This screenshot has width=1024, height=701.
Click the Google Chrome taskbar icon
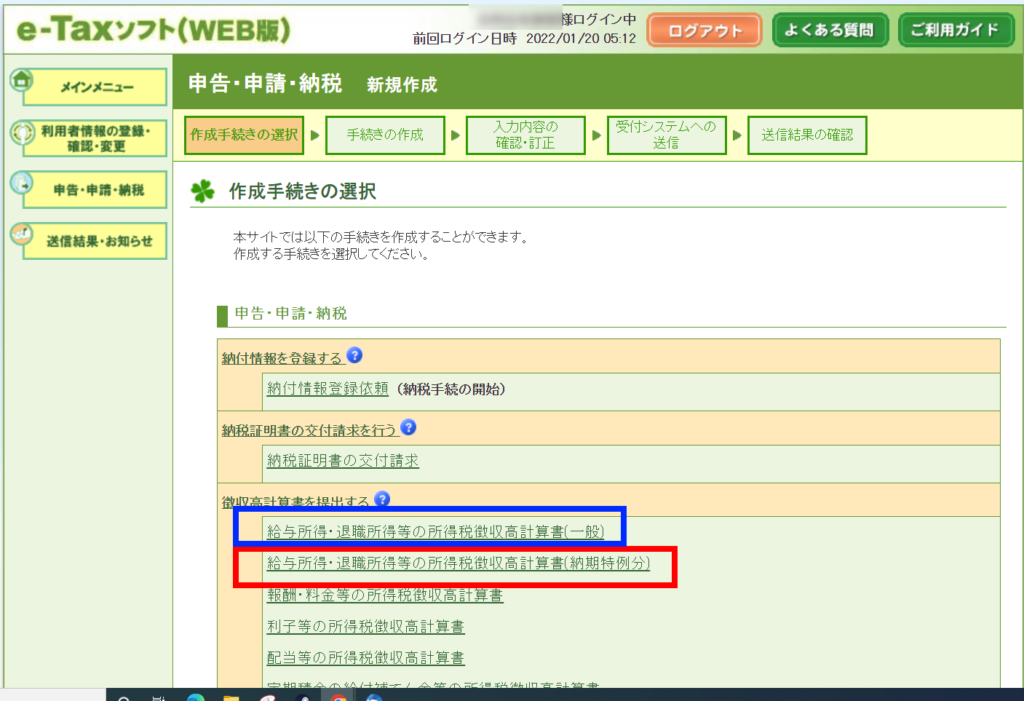coord(338,699)
